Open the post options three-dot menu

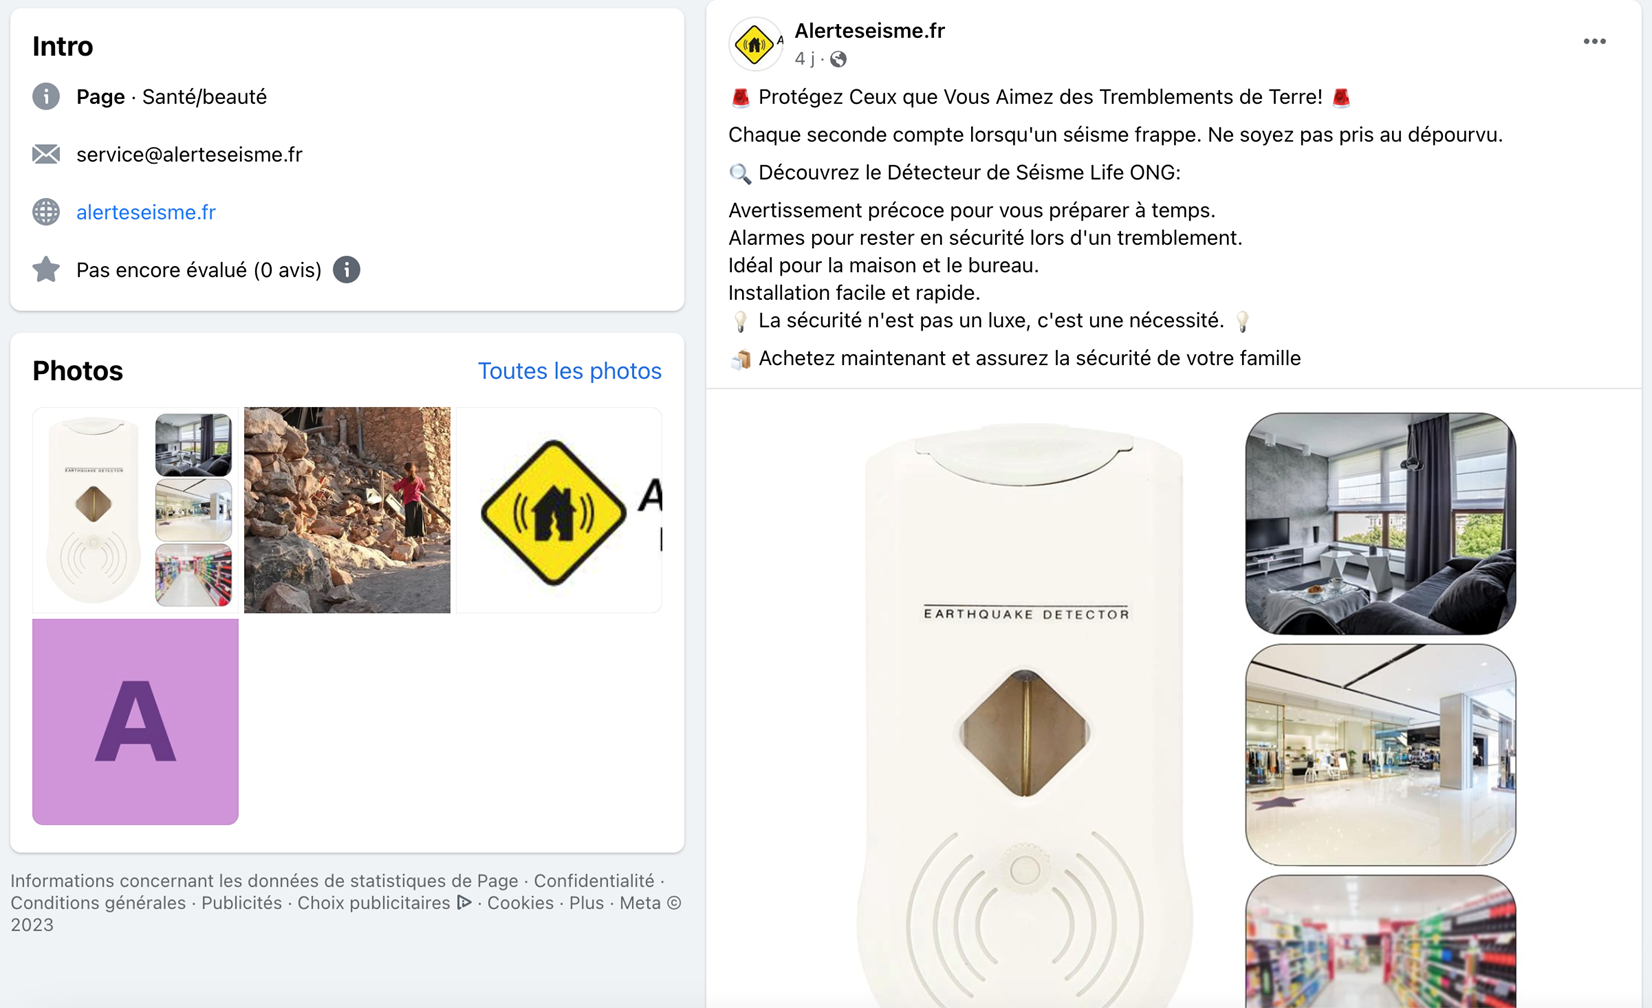[1594, 42]
